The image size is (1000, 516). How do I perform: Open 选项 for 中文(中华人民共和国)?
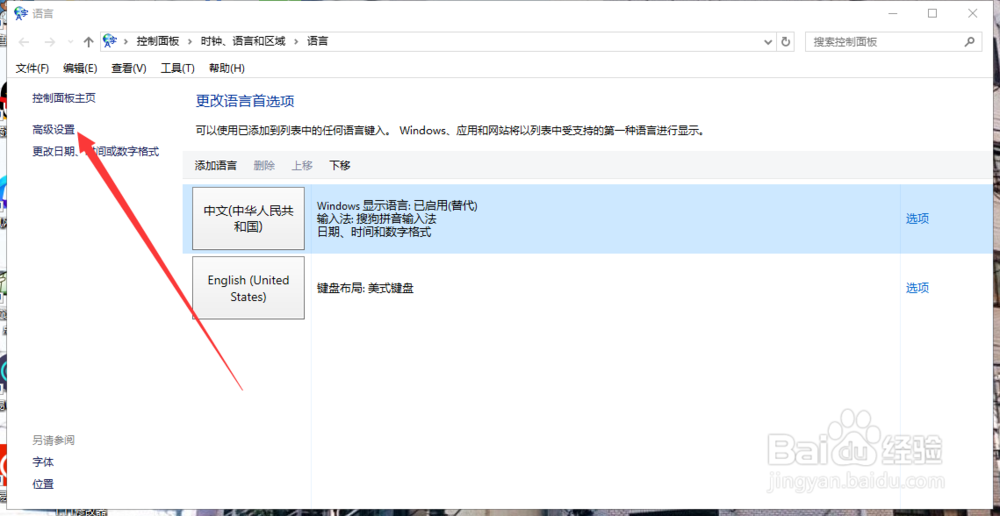point(917,219)
